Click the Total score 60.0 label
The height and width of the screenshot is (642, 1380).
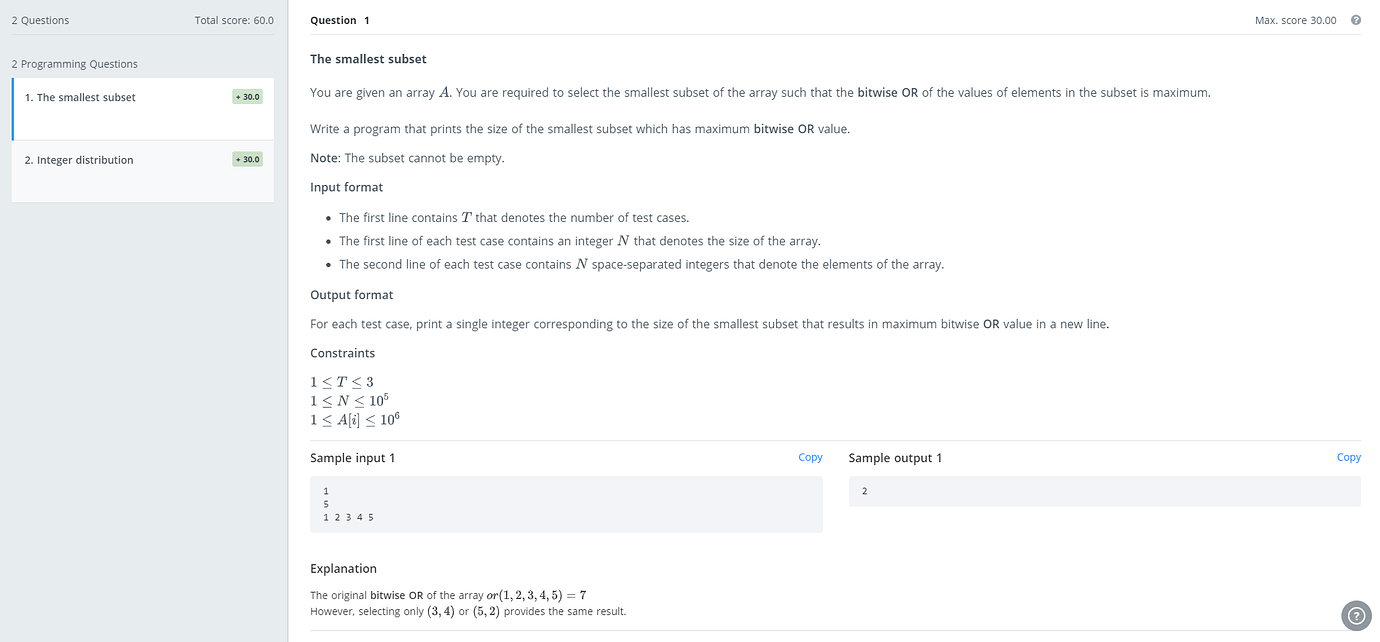(234, 19)
